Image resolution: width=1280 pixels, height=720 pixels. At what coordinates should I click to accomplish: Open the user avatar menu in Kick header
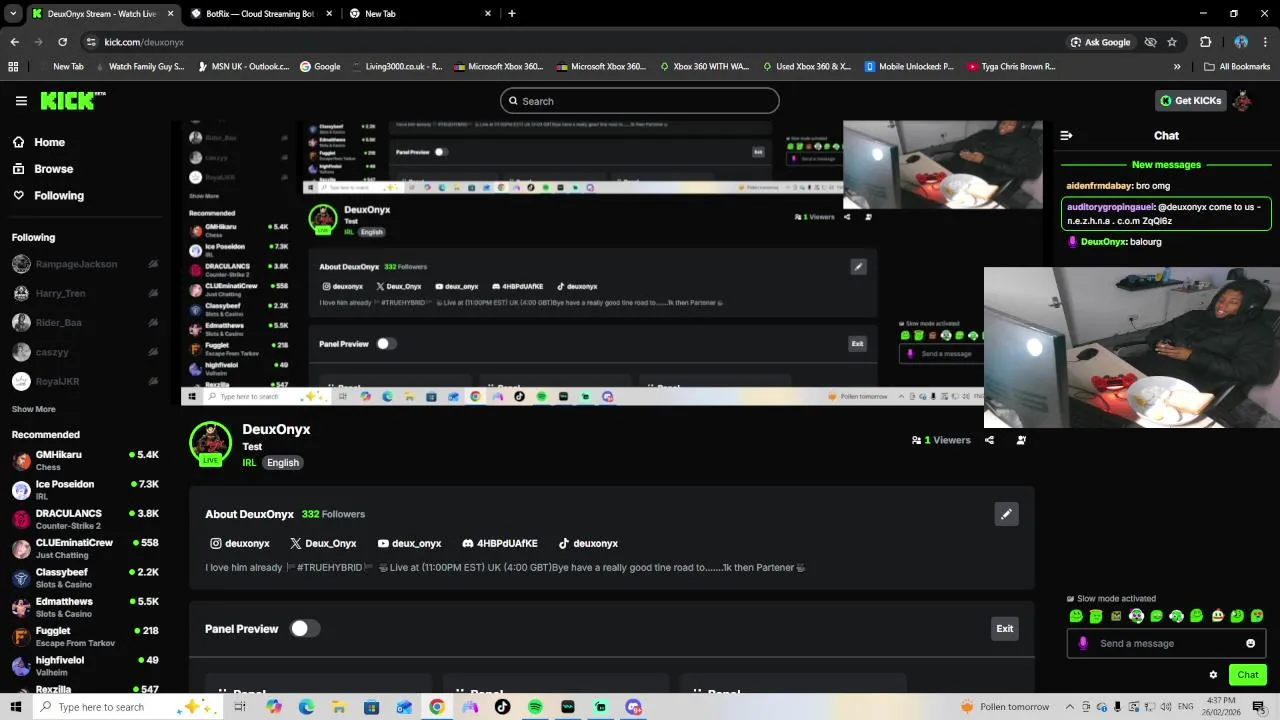click(1243, 100)
